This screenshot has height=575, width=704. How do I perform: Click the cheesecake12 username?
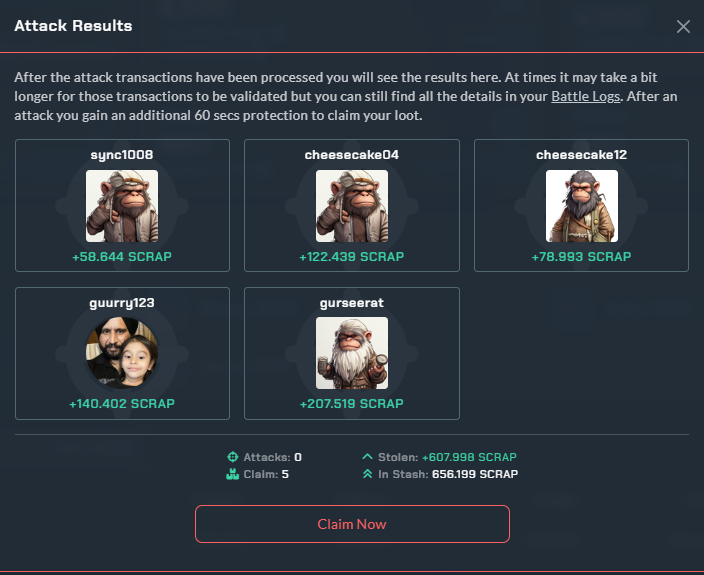pyautogui.click(x=581, y=155)
